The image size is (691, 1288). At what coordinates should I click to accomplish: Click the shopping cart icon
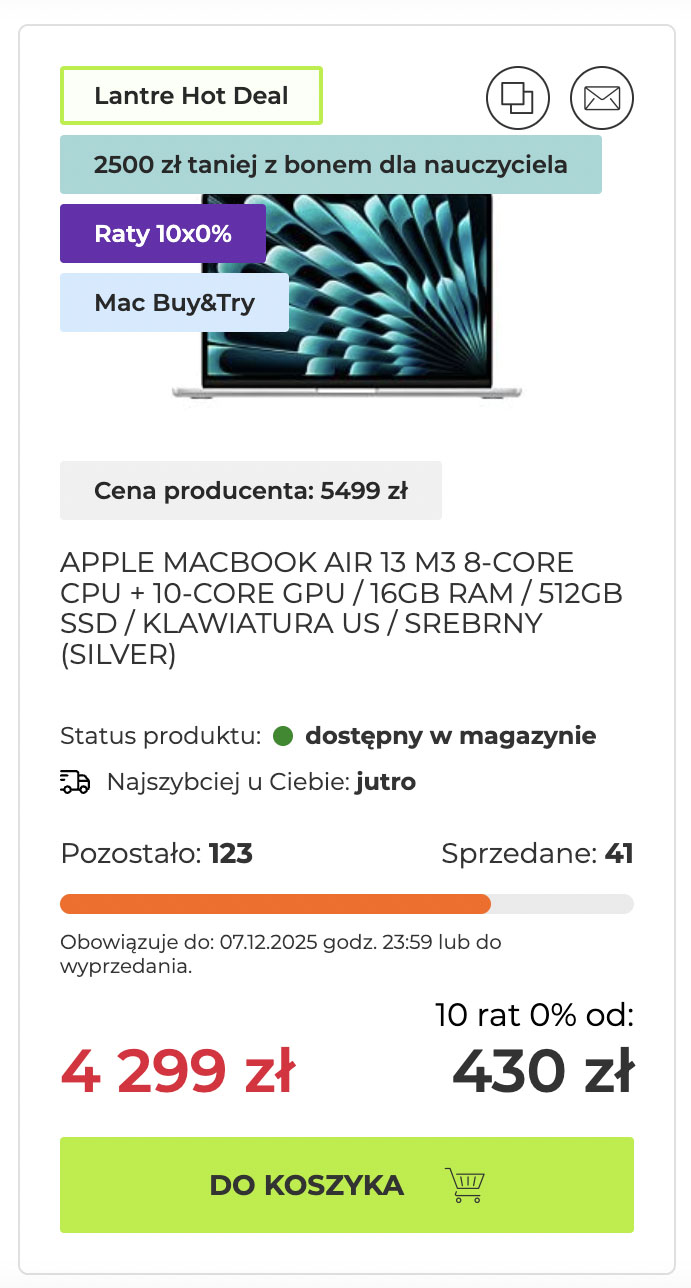(465, 1185)
